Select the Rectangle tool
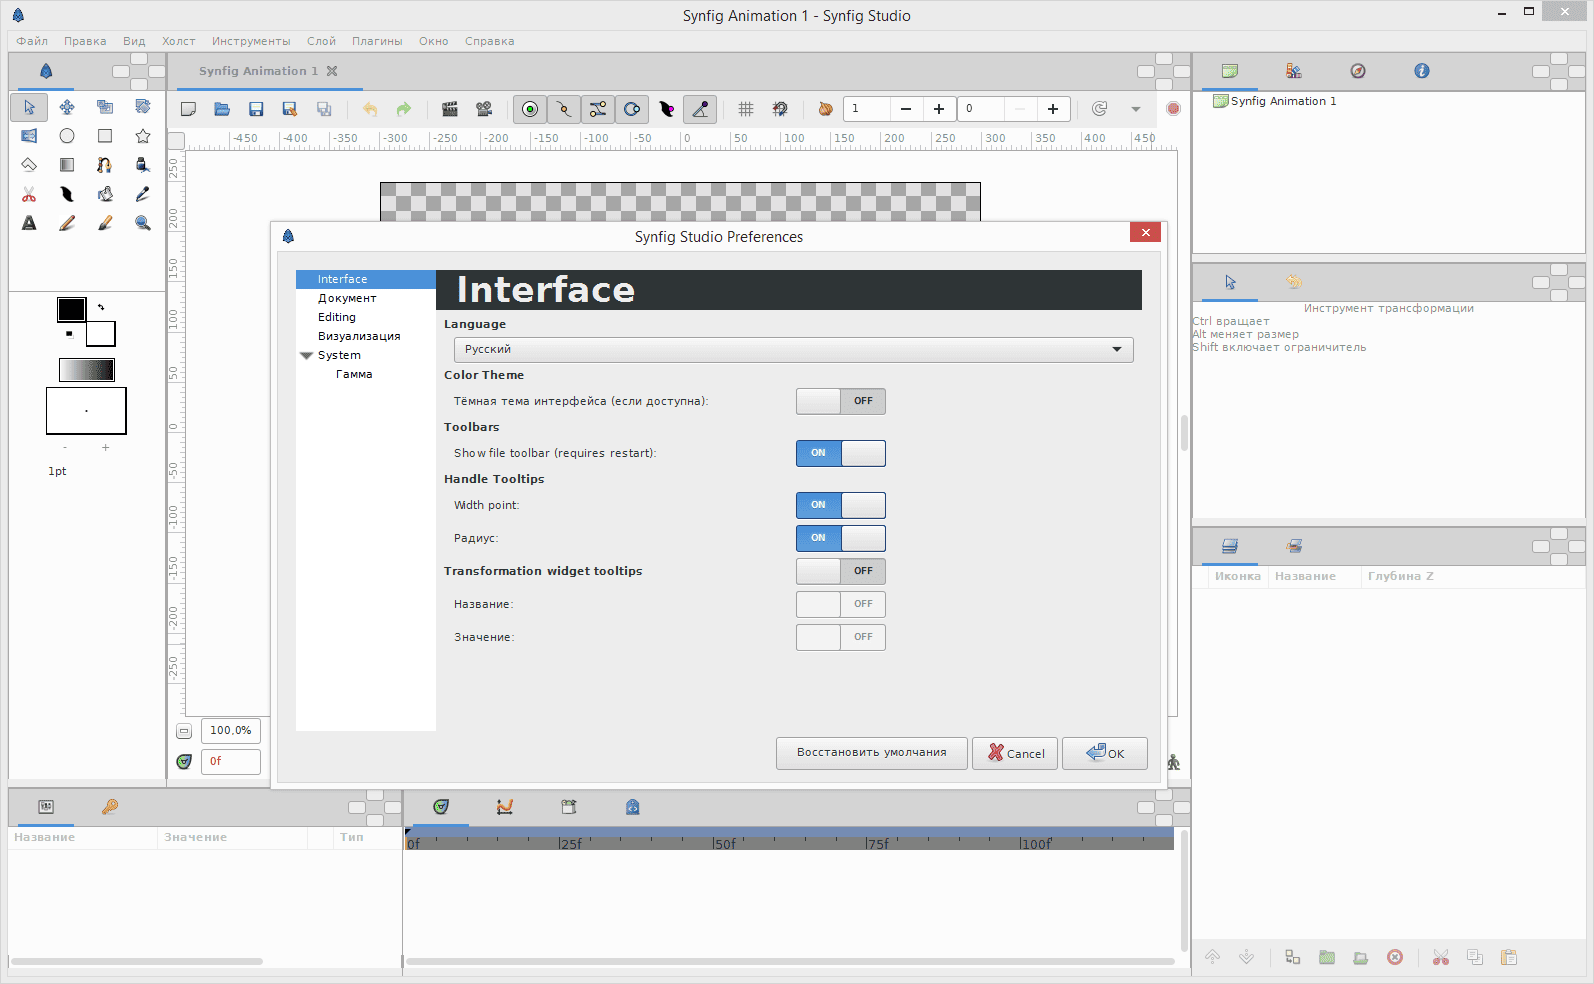The image size is (1594, 984). tap(105, 136)
